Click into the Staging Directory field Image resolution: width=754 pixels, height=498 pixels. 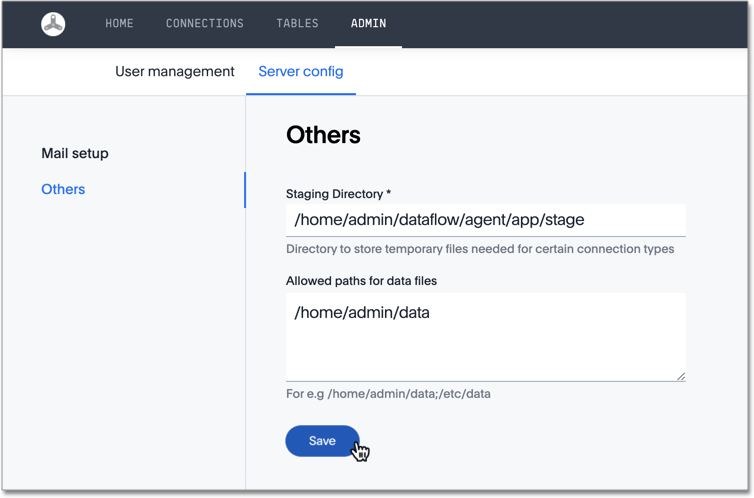point(485,220)
